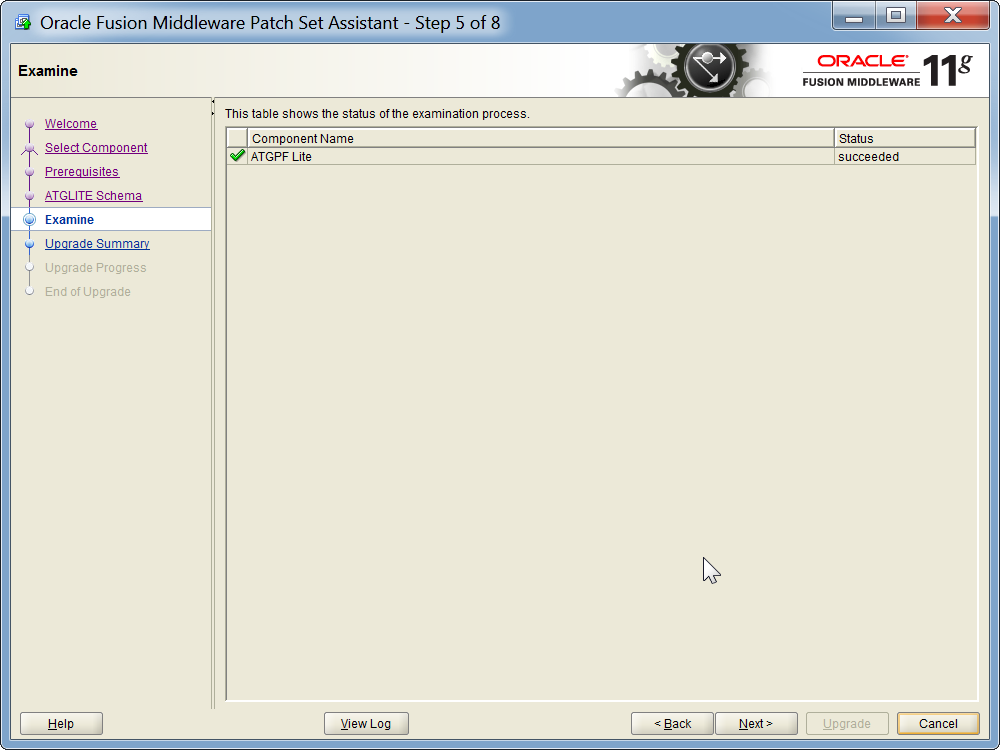Close the Patch Set Assistant window
1000x750 pixels.
(953, 16)
